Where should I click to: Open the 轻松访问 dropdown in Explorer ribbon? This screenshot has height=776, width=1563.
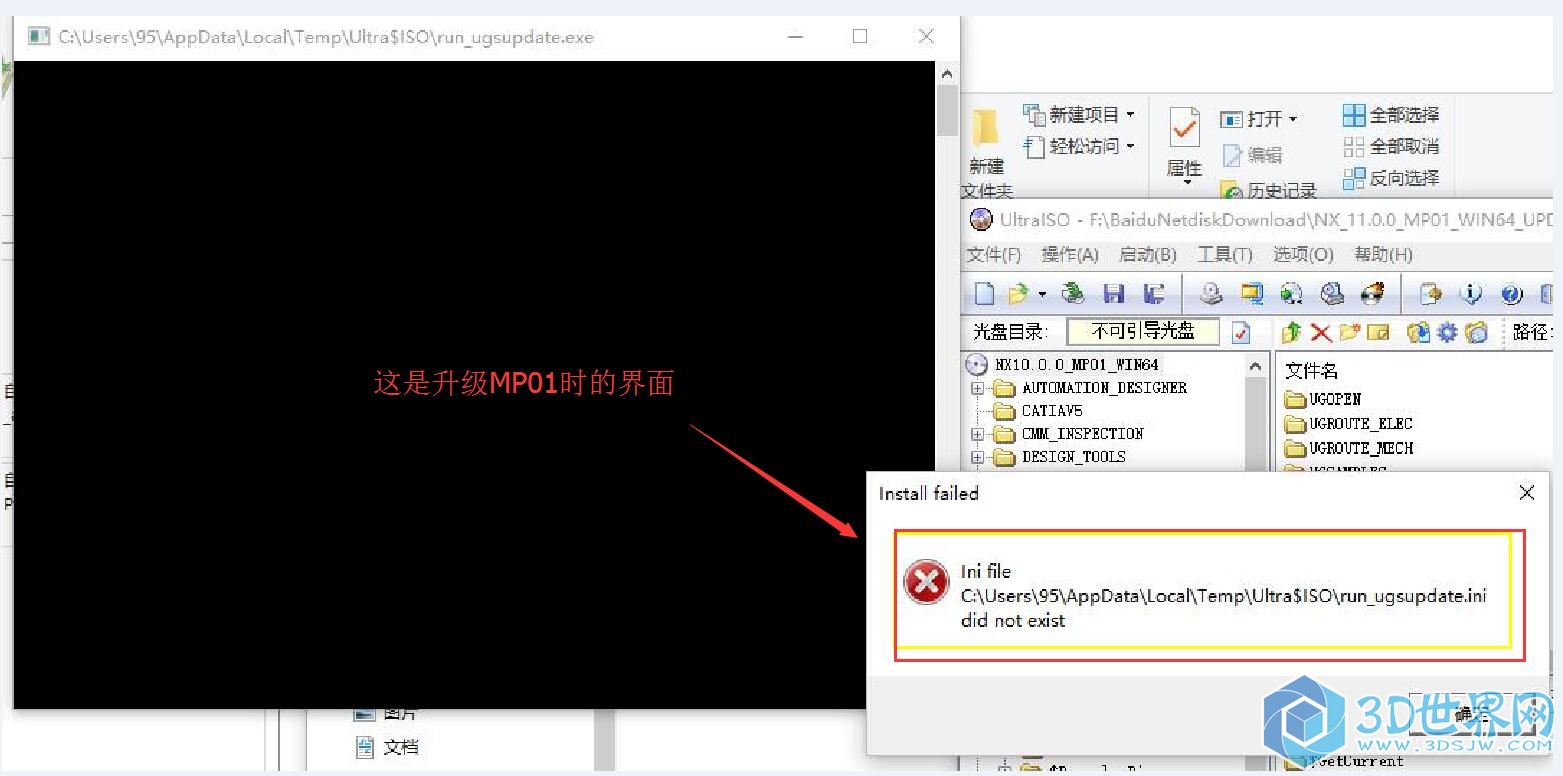point(1080,146)
